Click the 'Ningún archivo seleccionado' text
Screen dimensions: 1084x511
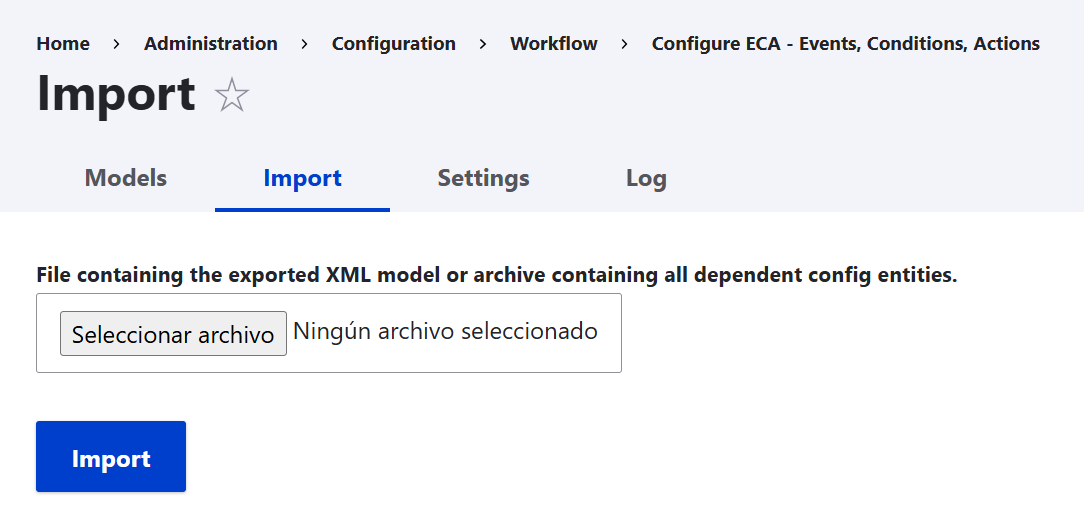(445, 331)
